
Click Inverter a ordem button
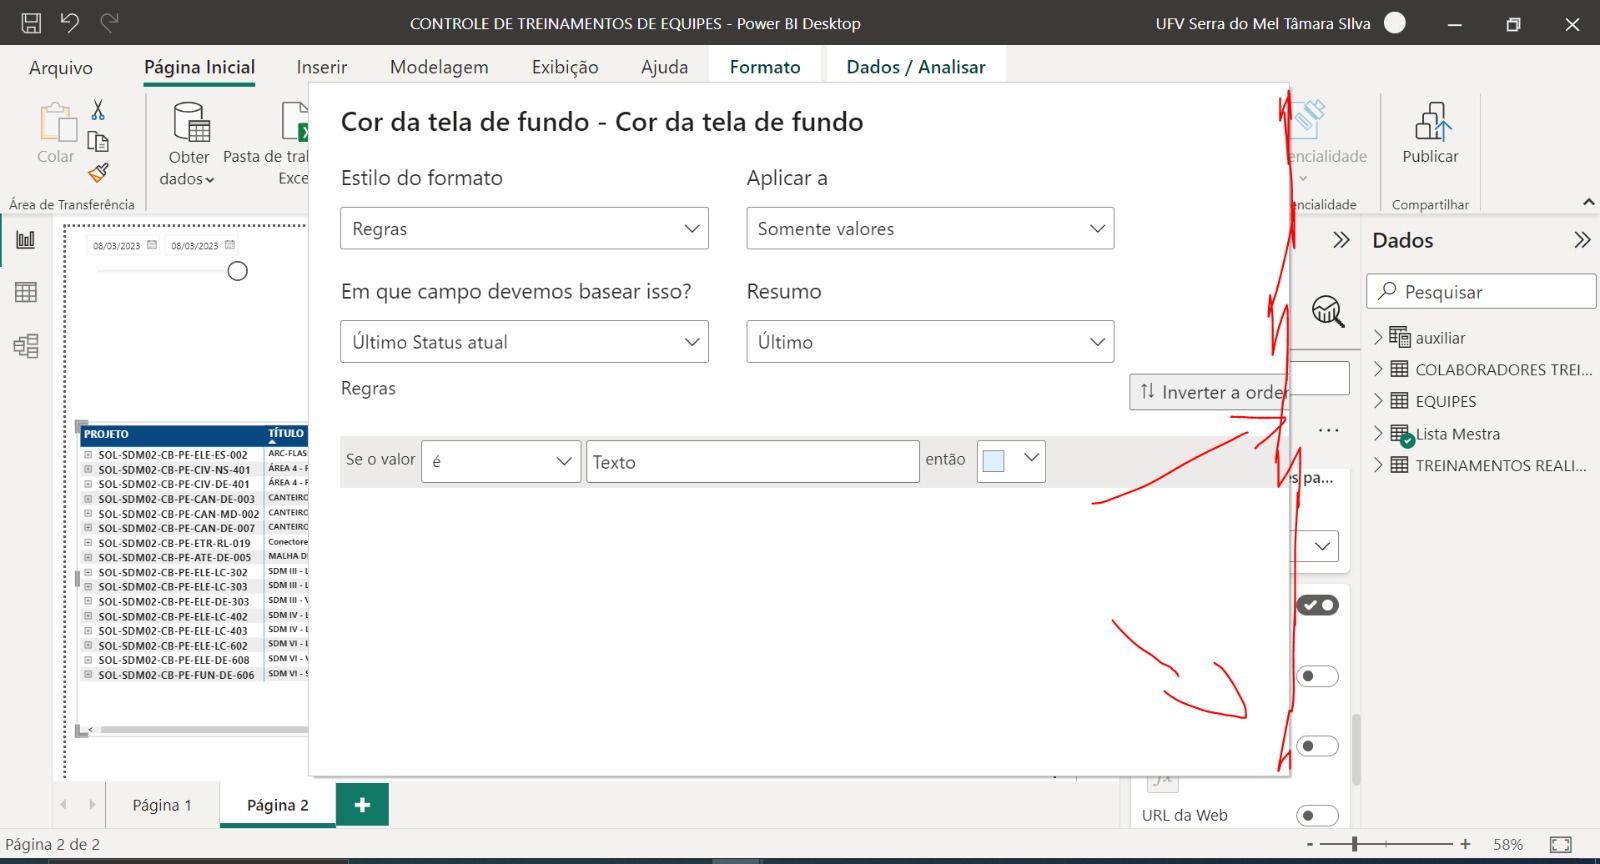tap(1209, 392)
